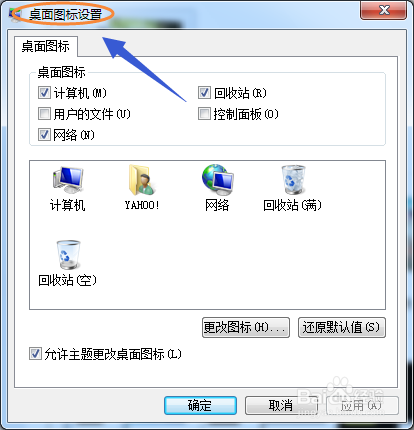Click the 更改图标(H)... button
The height and width of the screenshot is (430, 414).
(246, 327)
